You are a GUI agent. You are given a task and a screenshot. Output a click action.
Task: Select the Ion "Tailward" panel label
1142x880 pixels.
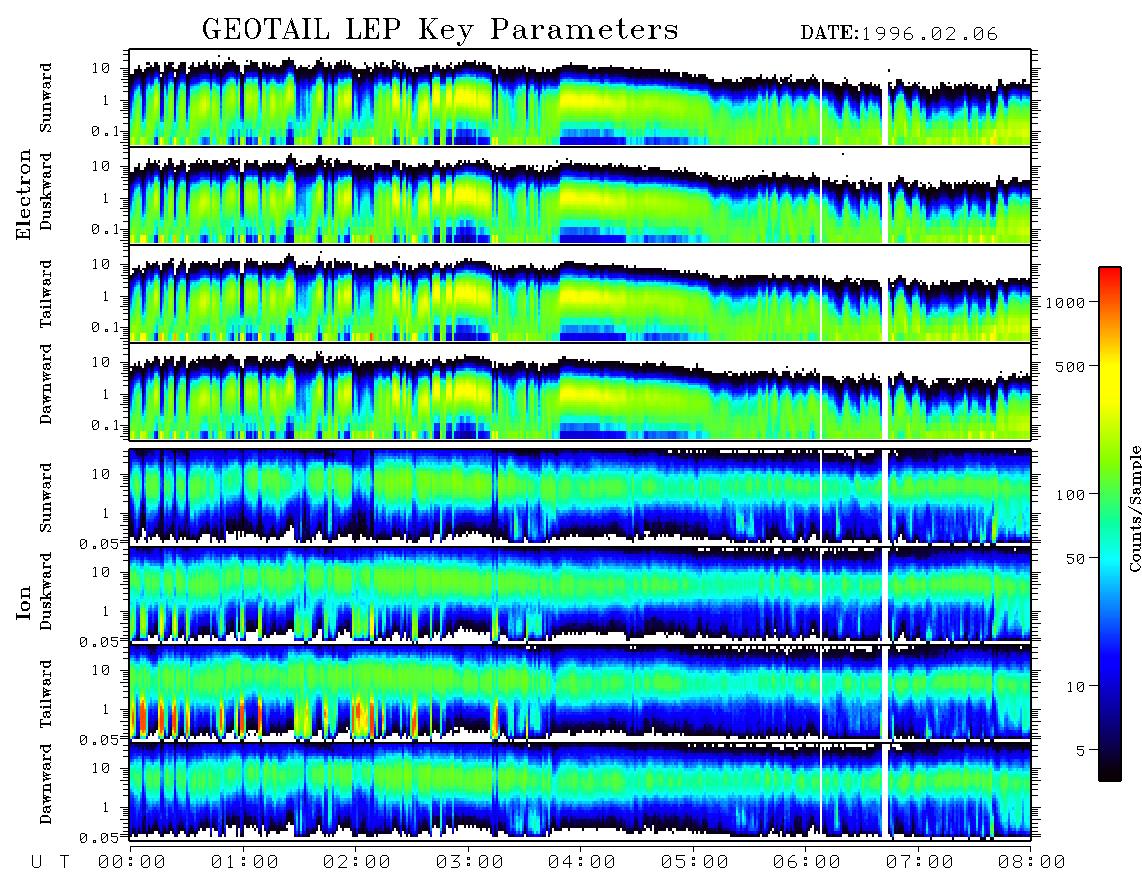tap(46, 694)
